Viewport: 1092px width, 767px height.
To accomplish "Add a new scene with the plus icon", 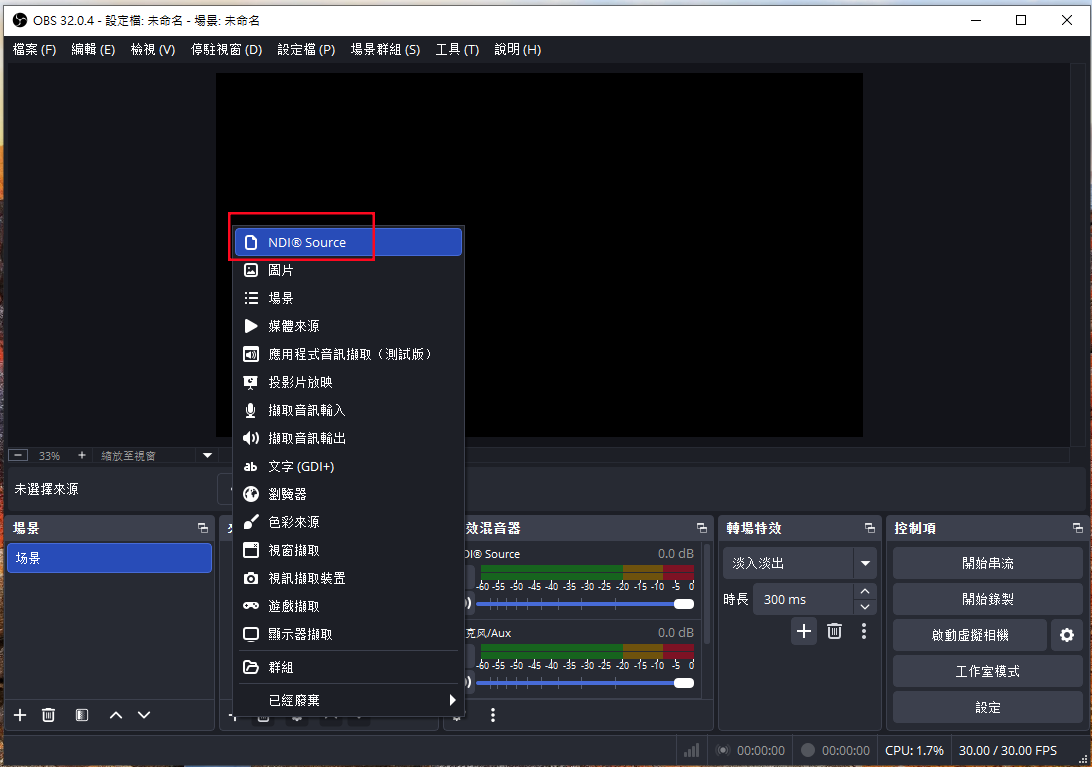I will [20, 715].
